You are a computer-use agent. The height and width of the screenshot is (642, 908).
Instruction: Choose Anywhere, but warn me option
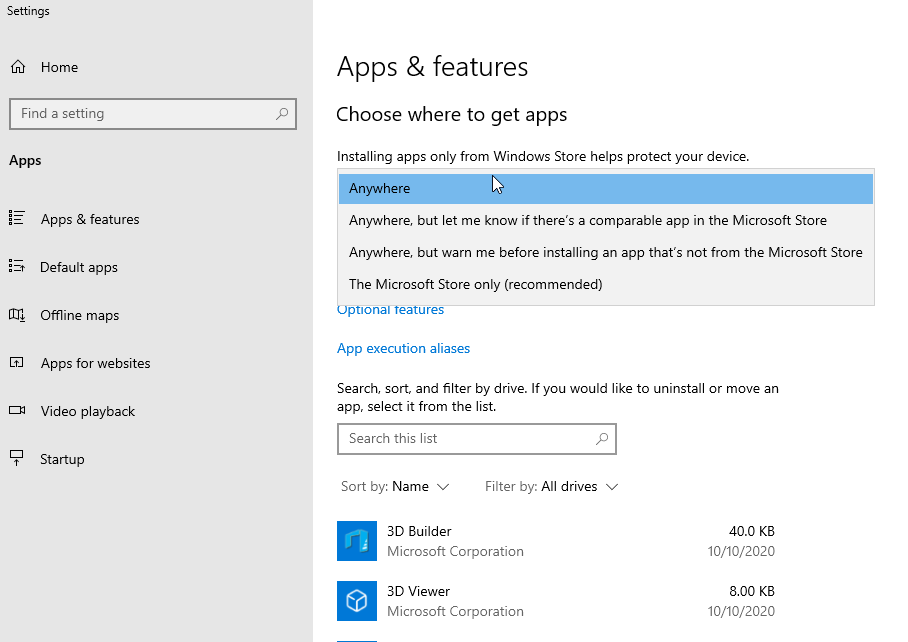click(606, 252)
